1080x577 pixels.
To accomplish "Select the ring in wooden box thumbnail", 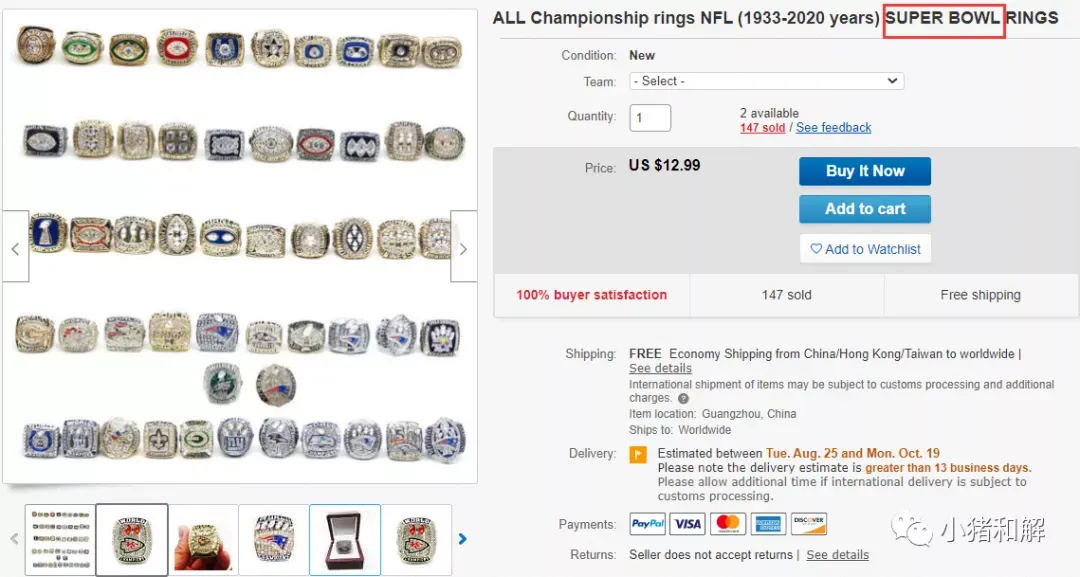I will pos(345,540).
